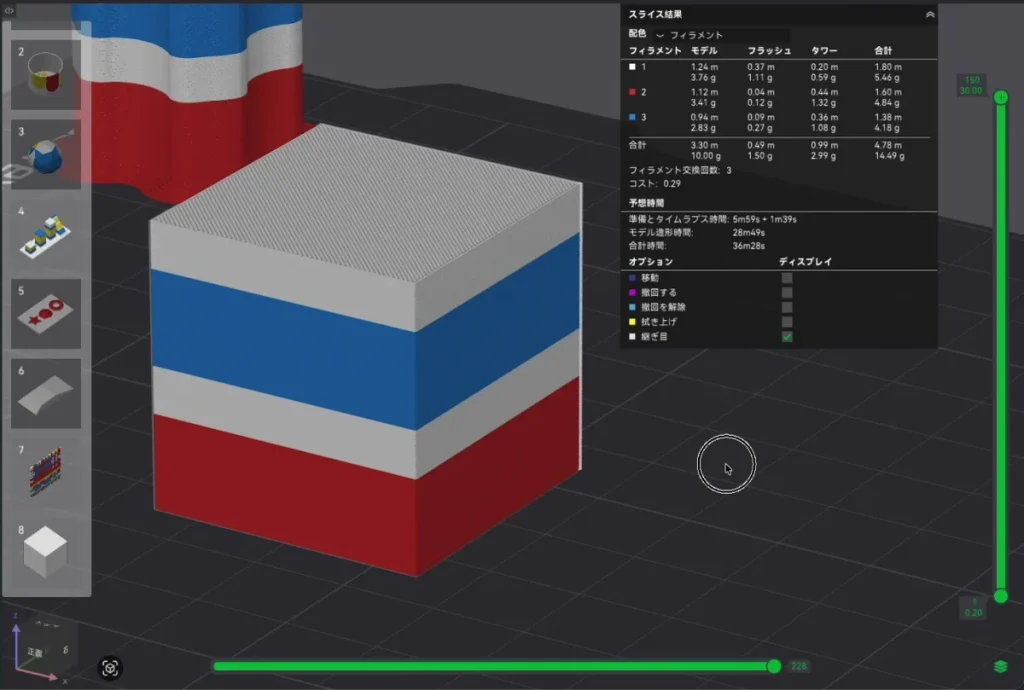Choose the plate 6 thumbnail

point(46,393)
